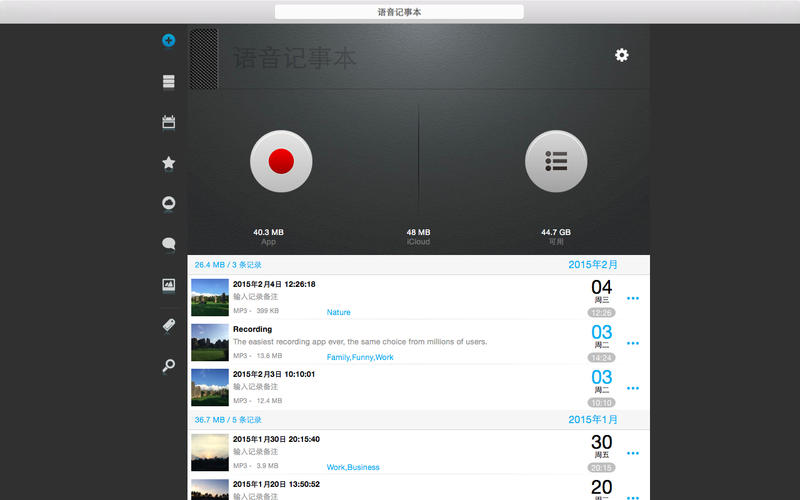The width and height of the screenshot is (800, 500).
Task: Click the Family,Funny,Work tags link
Action: [x=360, y=357]
